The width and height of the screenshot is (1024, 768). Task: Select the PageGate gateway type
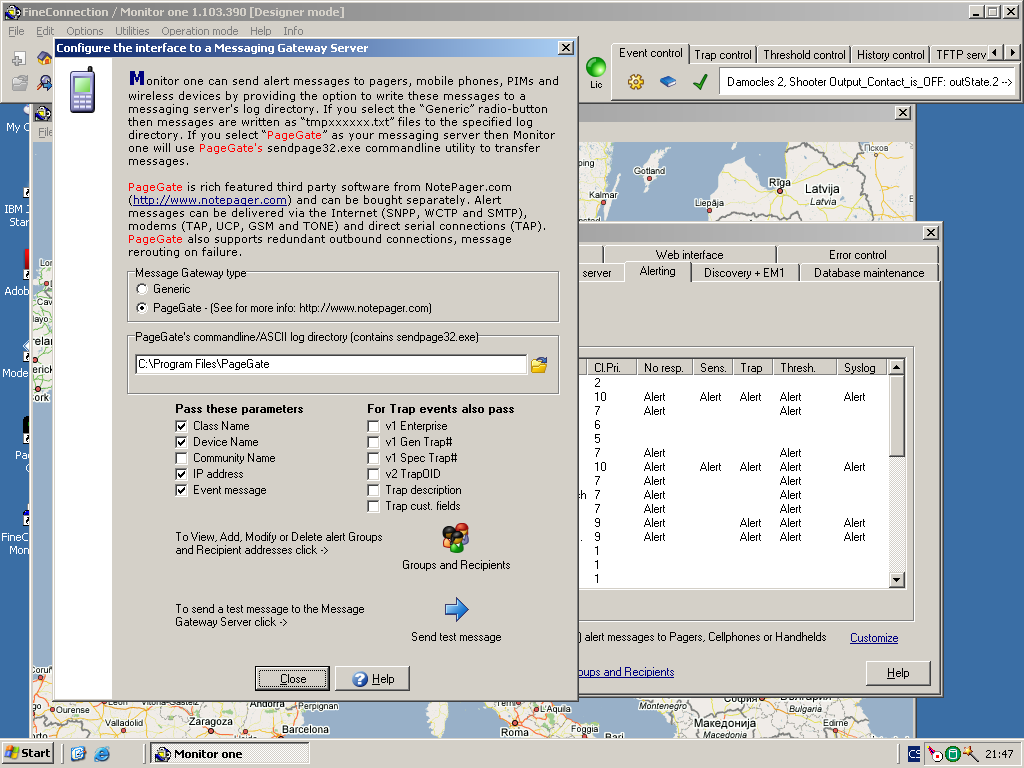pyautogui.click(x=142, y=308)
